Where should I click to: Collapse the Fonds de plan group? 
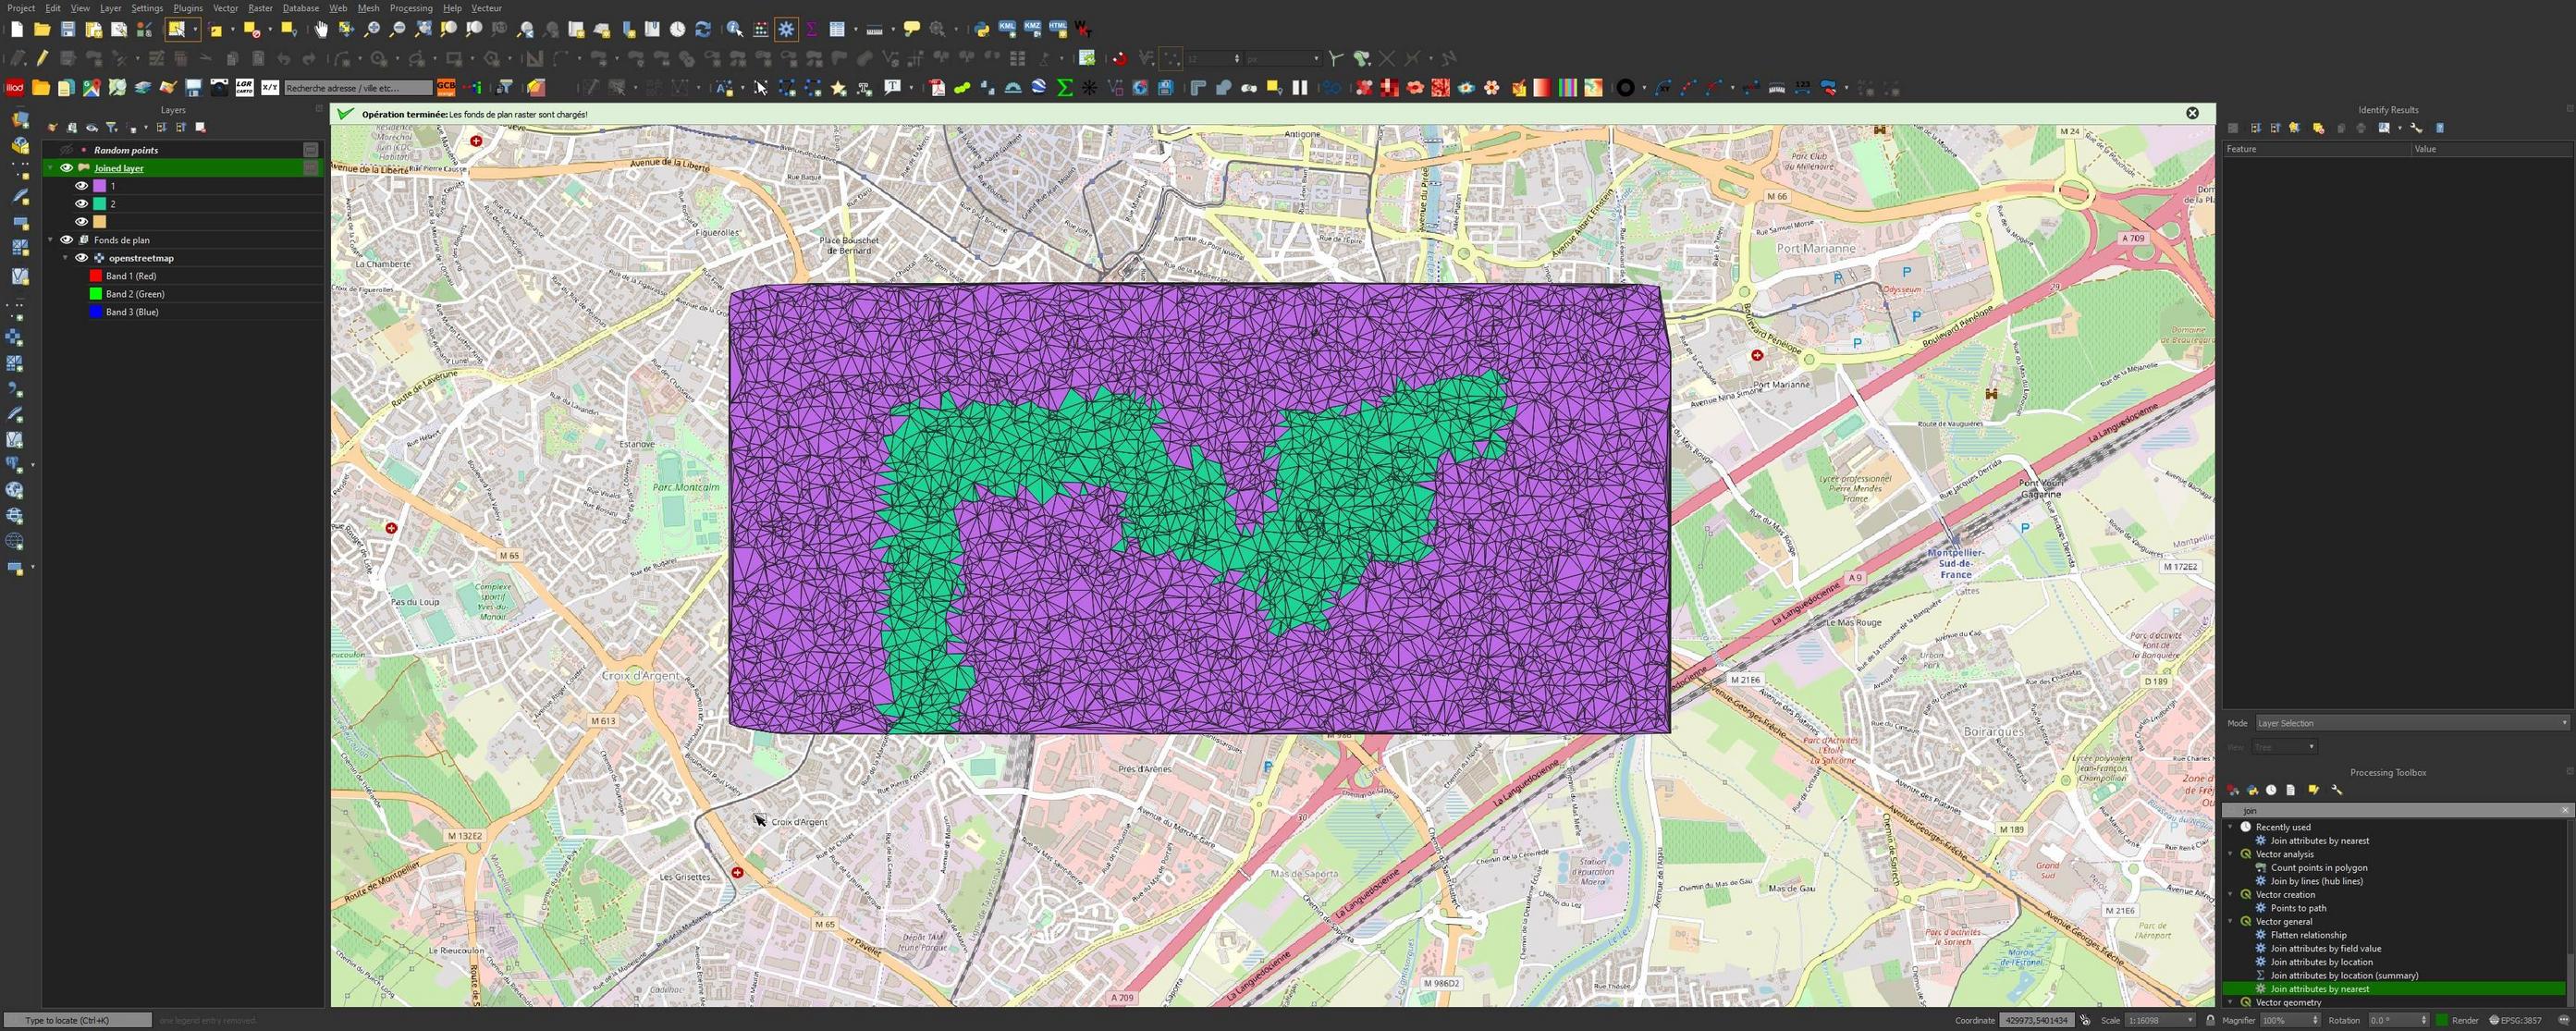pos(51,240)
